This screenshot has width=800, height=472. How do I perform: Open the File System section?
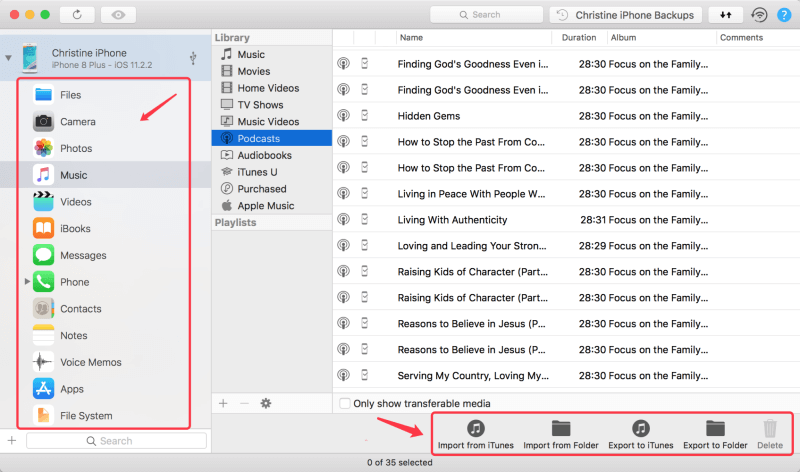point(105,416)
